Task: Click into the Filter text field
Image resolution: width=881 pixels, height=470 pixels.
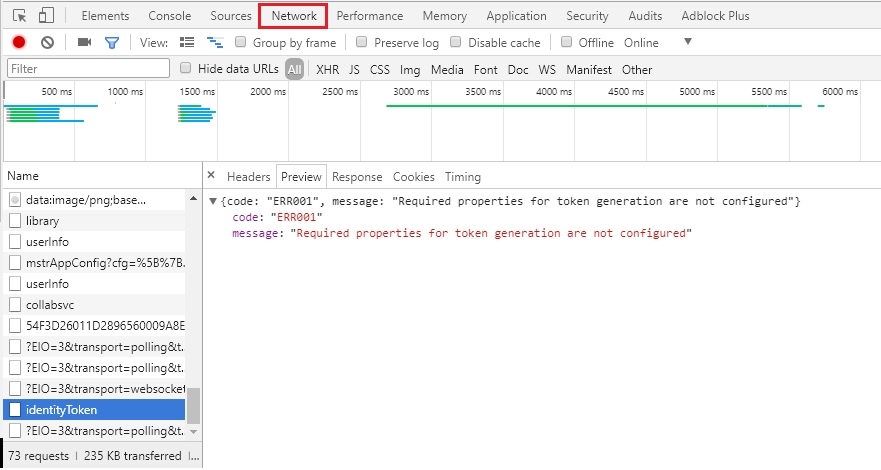Action: pyautogui.click(x=89, y=69)
